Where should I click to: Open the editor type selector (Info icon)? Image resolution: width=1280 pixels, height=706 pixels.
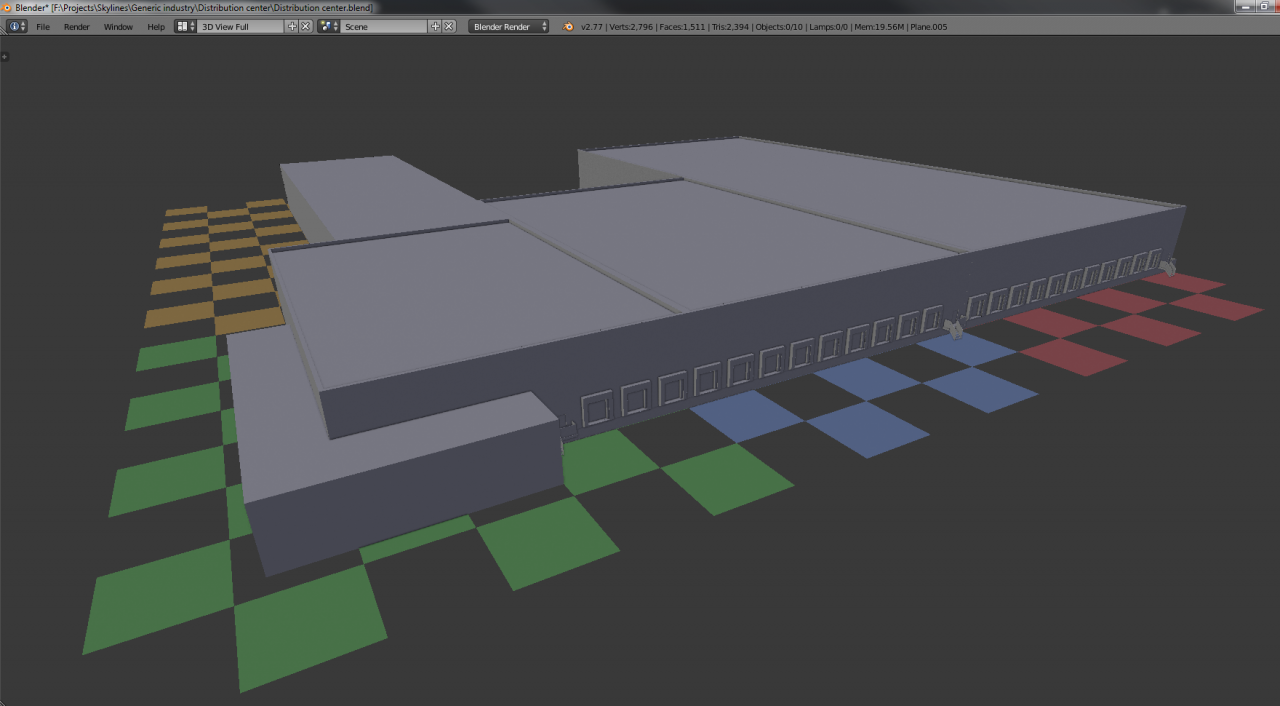[17, 26]
